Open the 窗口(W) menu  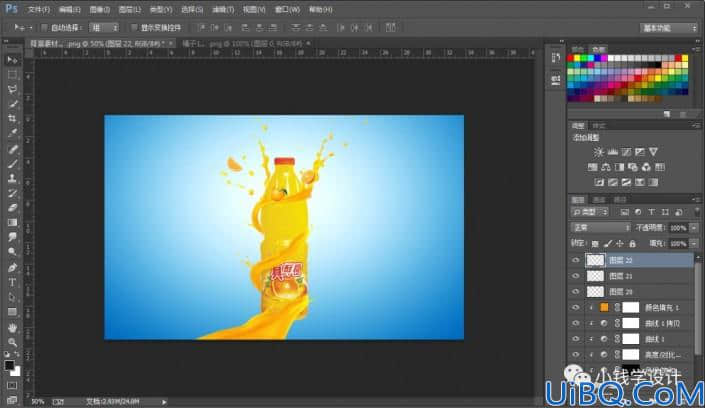(x=287, y=9)
